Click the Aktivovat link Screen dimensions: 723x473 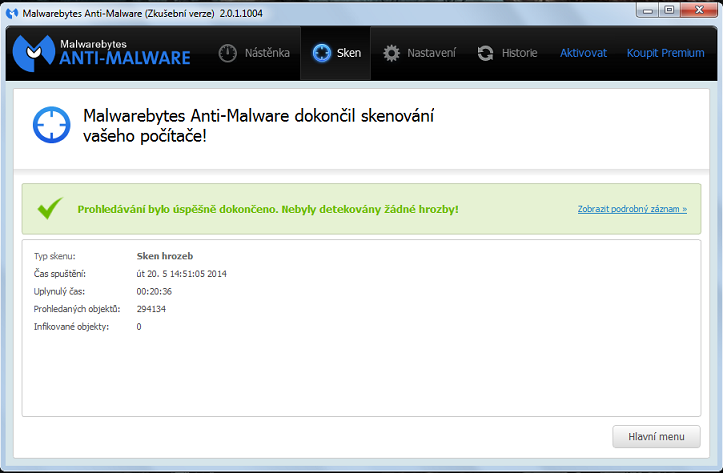(x=583, y=53)
